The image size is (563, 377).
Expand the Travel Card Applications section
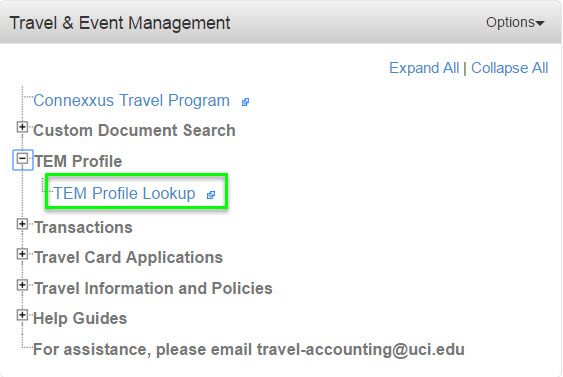(x=22, y=254)
